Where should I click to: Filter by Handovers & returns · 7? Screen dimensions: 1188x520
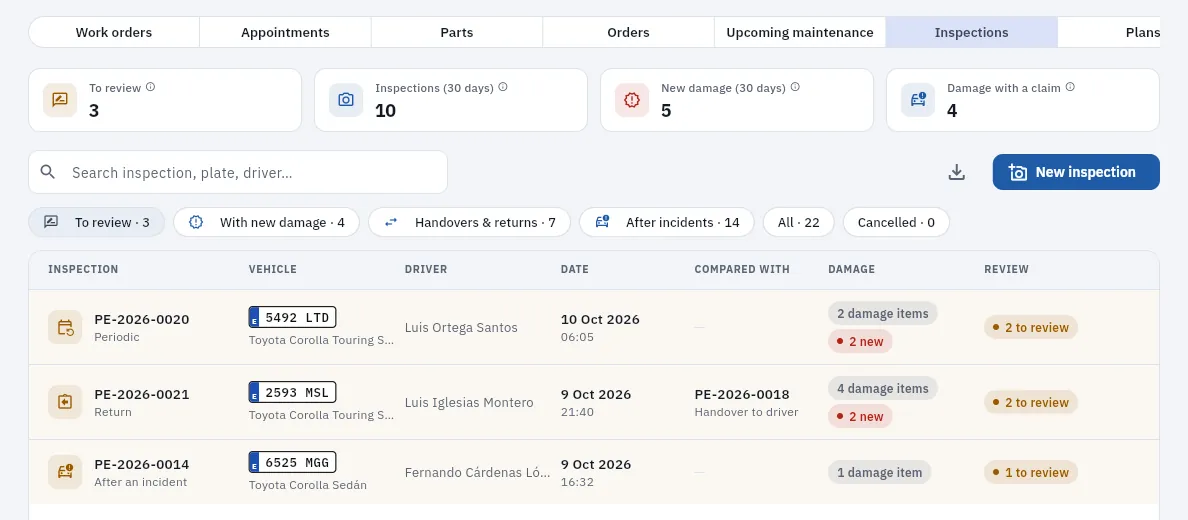point(469,222)
